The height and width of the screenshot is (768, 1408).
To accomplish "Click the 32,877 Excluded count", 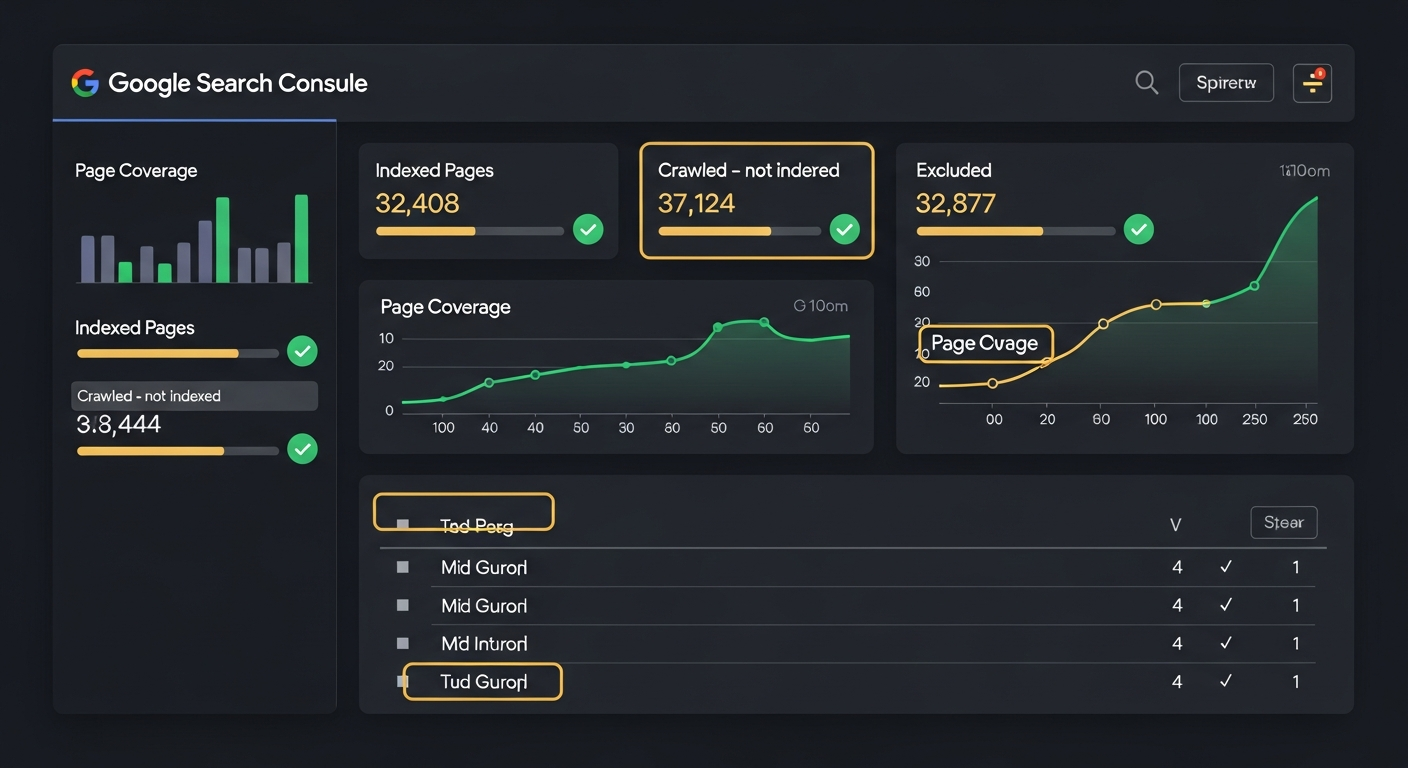I will coord(956,204).
